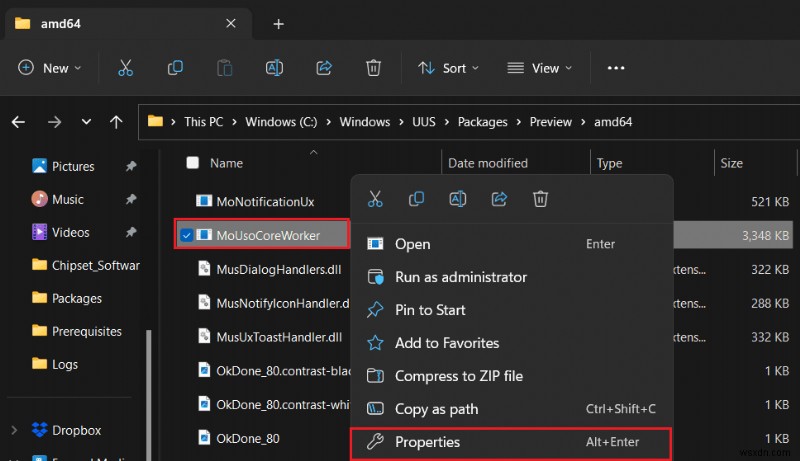The image size is (800, 461).
Task: Open a new tab with the plus button
Action: [279, 24]
